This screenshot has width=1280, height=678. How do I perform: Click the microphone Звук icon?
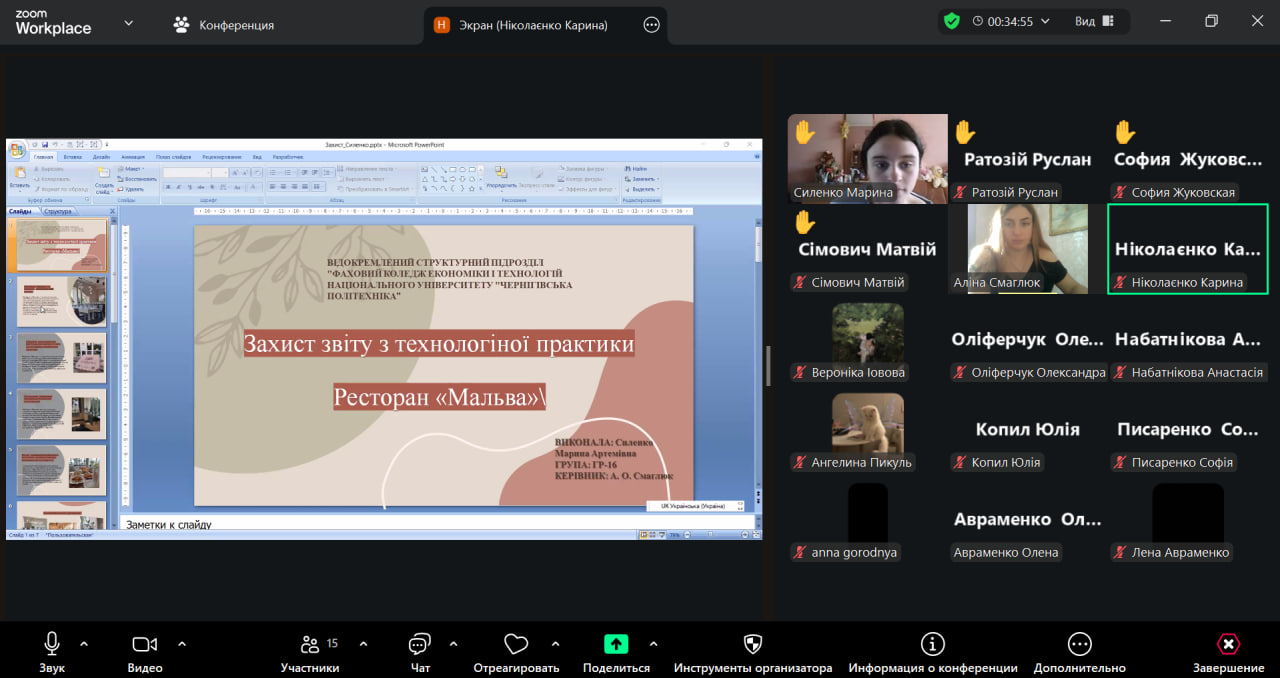[52, 644]
